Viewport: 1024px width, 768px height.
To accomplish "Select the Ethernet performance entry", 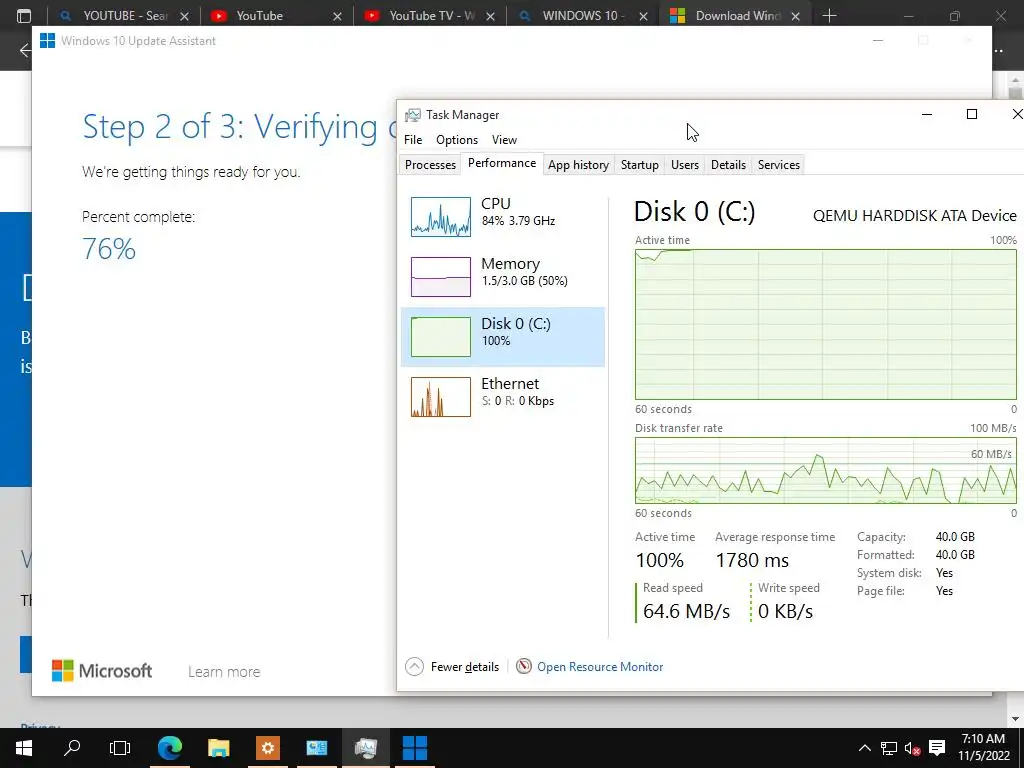I will [503, 396].
